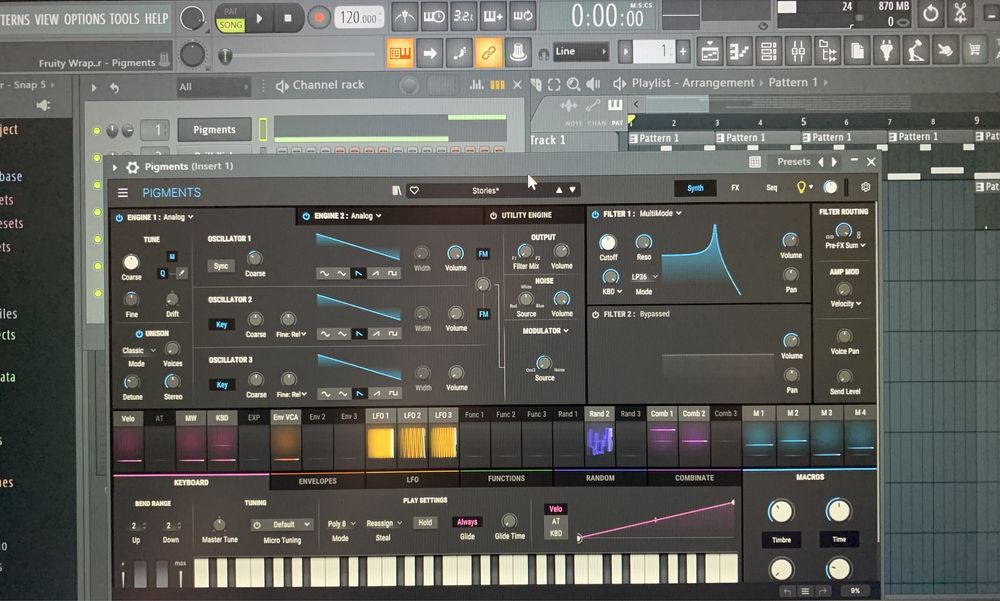Open the Line snap dropdown
This screenshot has width=1000, height=601.
[x=580, y=51]
